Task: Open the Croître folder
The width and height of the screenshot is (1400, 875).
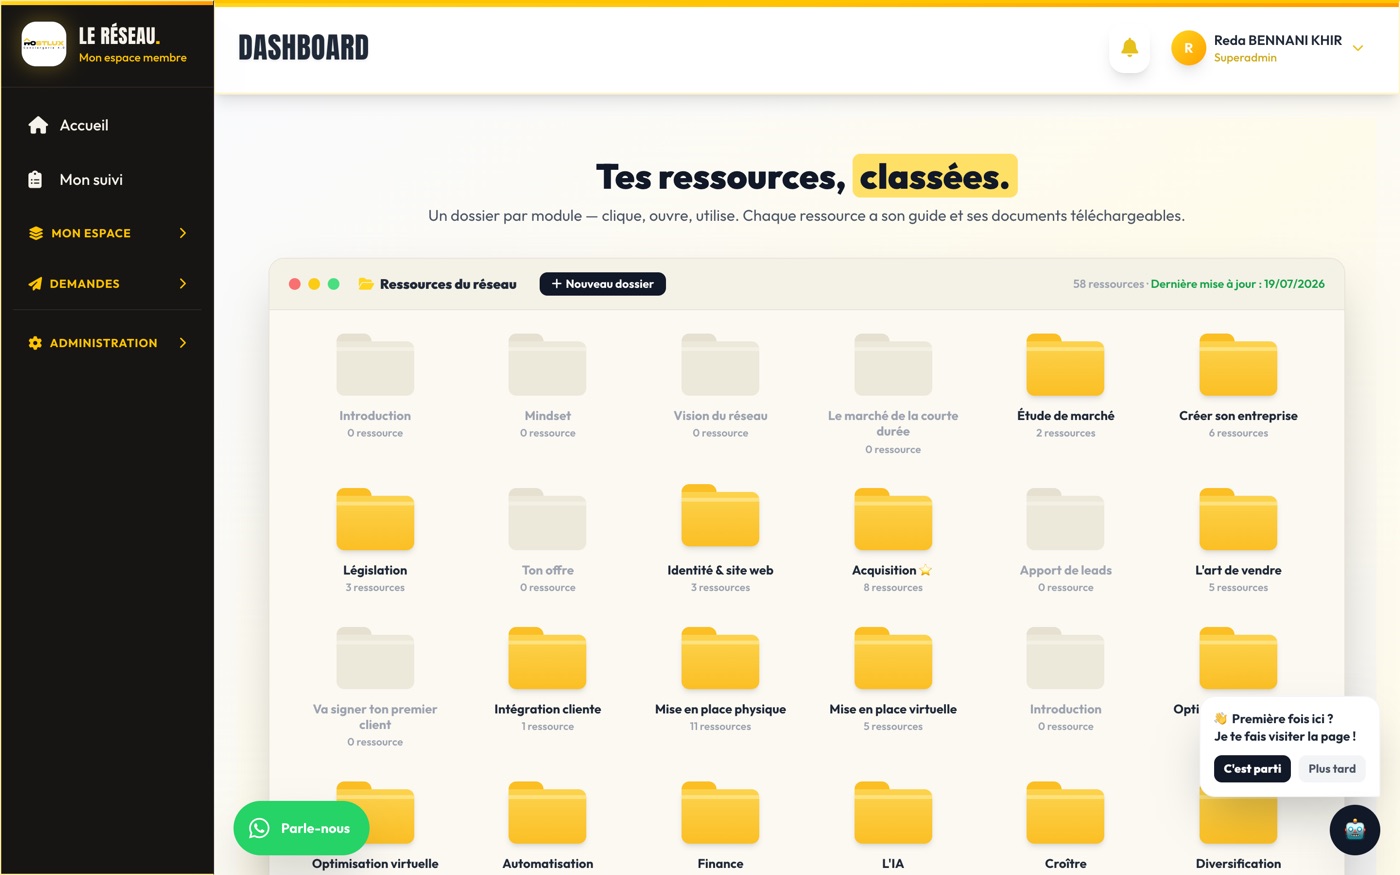Action: pos(1066,825)
